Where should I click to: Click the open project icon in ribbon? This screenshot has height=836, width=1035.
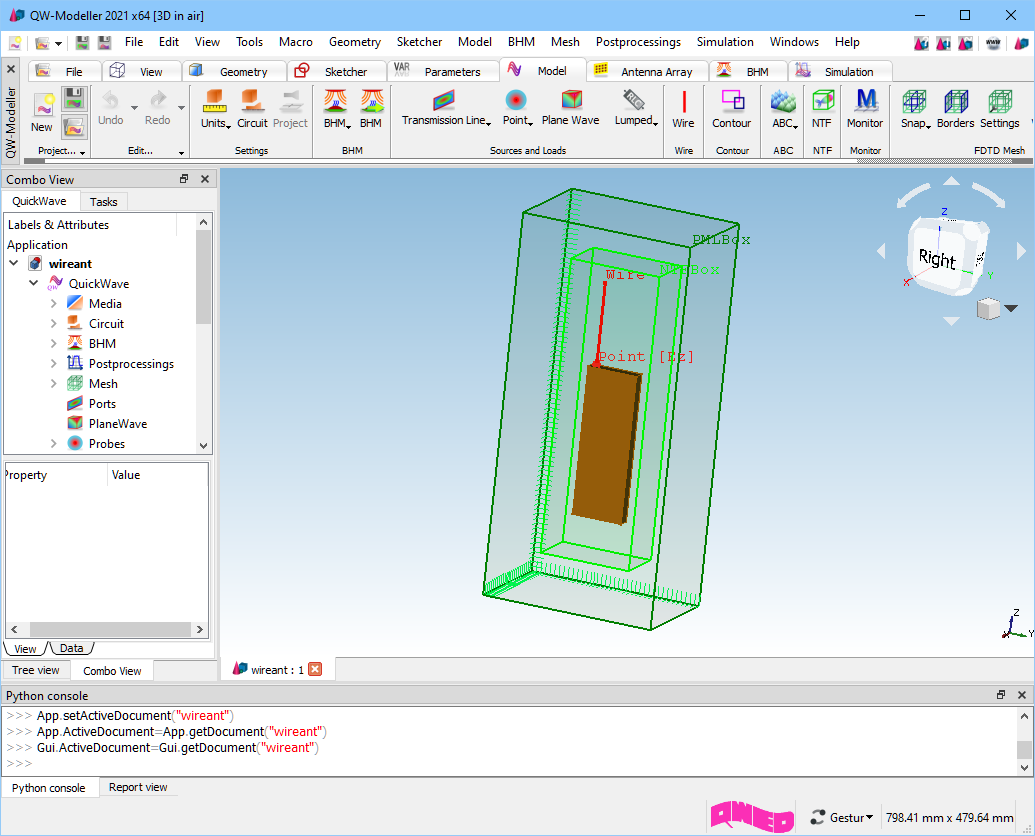coord(74,127)
